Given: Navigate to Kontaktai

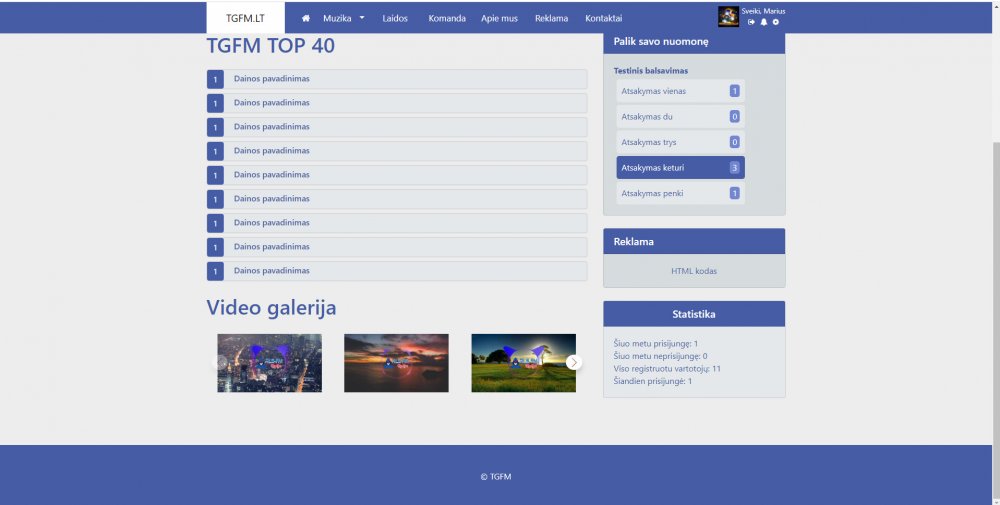Looking at the screenshot, I should pyautogui.click(x=603, y=18).
